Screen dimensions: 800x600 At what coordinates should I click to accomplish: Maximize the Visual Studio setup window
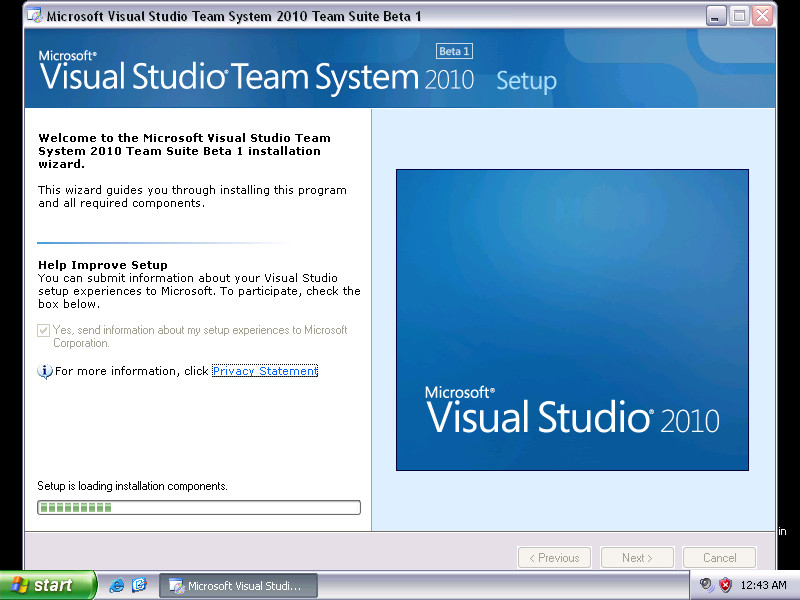click(739, 16)
